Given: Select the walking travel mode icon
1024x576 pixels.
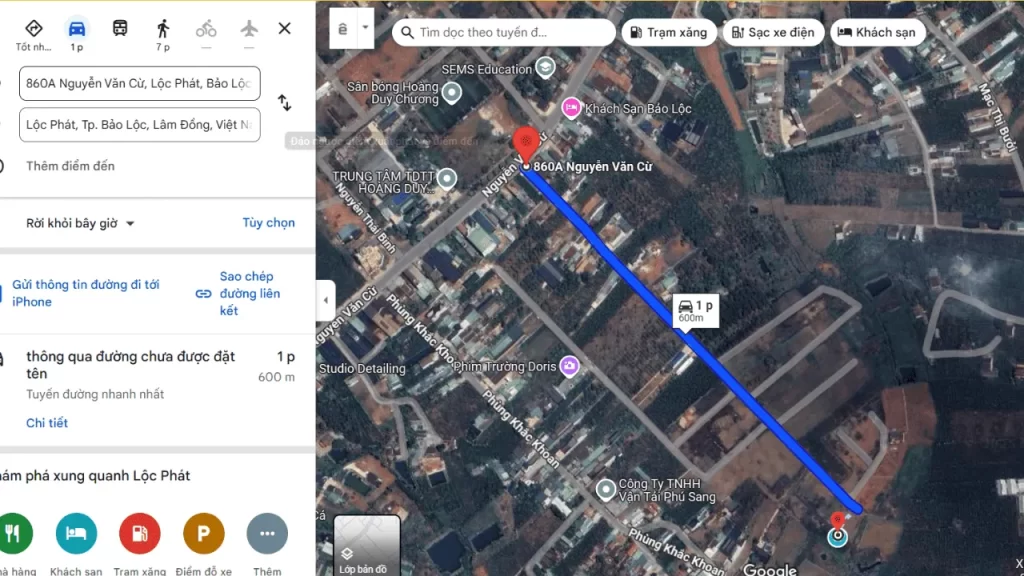Looking at the screenshot, I should (163, 29).
